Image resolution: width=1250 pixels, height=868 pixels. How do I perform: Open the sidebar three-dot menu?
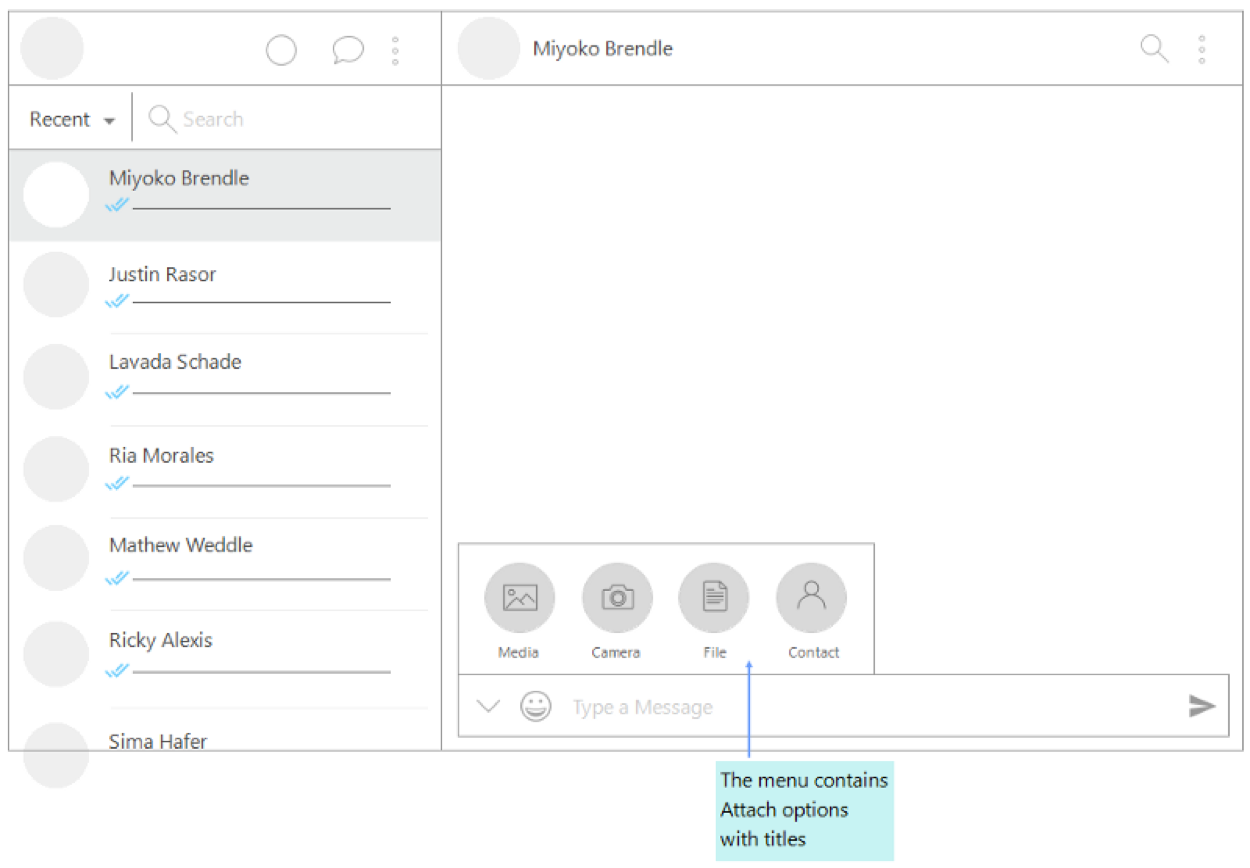pos(396,50)
